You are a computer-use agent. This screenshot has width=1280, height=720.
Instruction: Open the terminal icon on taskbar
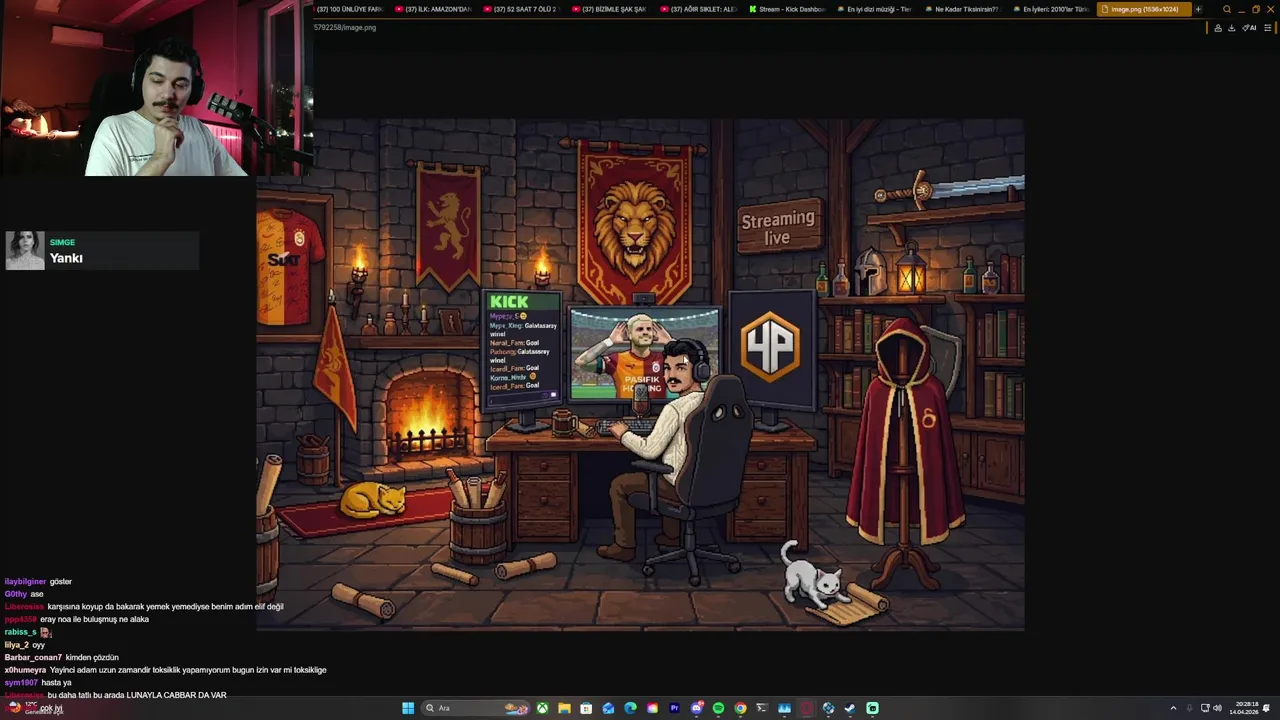click(762, 708)
